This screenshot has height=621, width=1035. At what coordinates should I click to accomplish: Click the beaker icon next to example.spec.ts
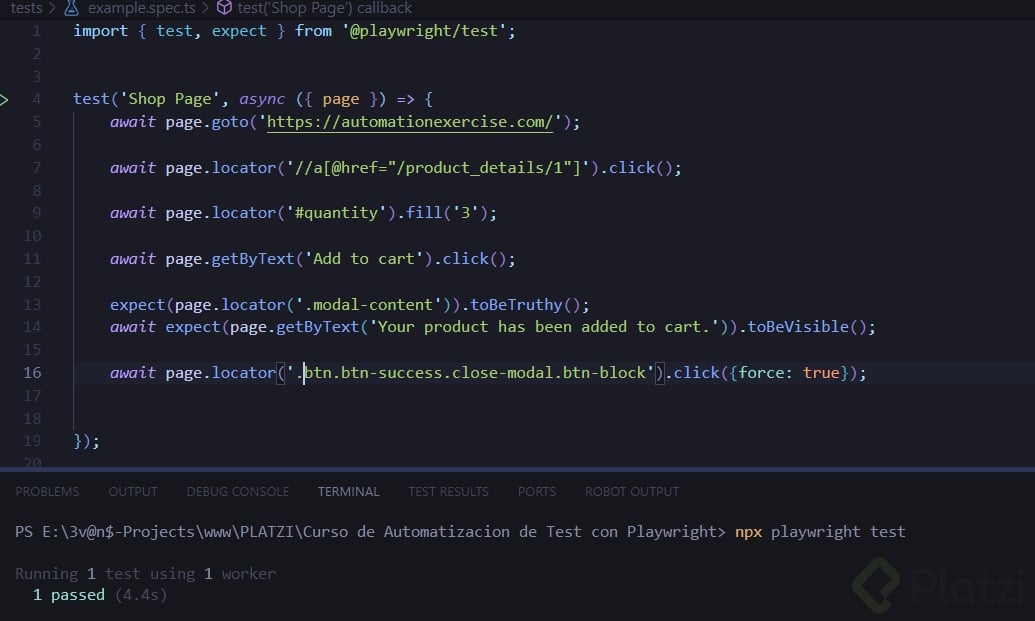71,8
